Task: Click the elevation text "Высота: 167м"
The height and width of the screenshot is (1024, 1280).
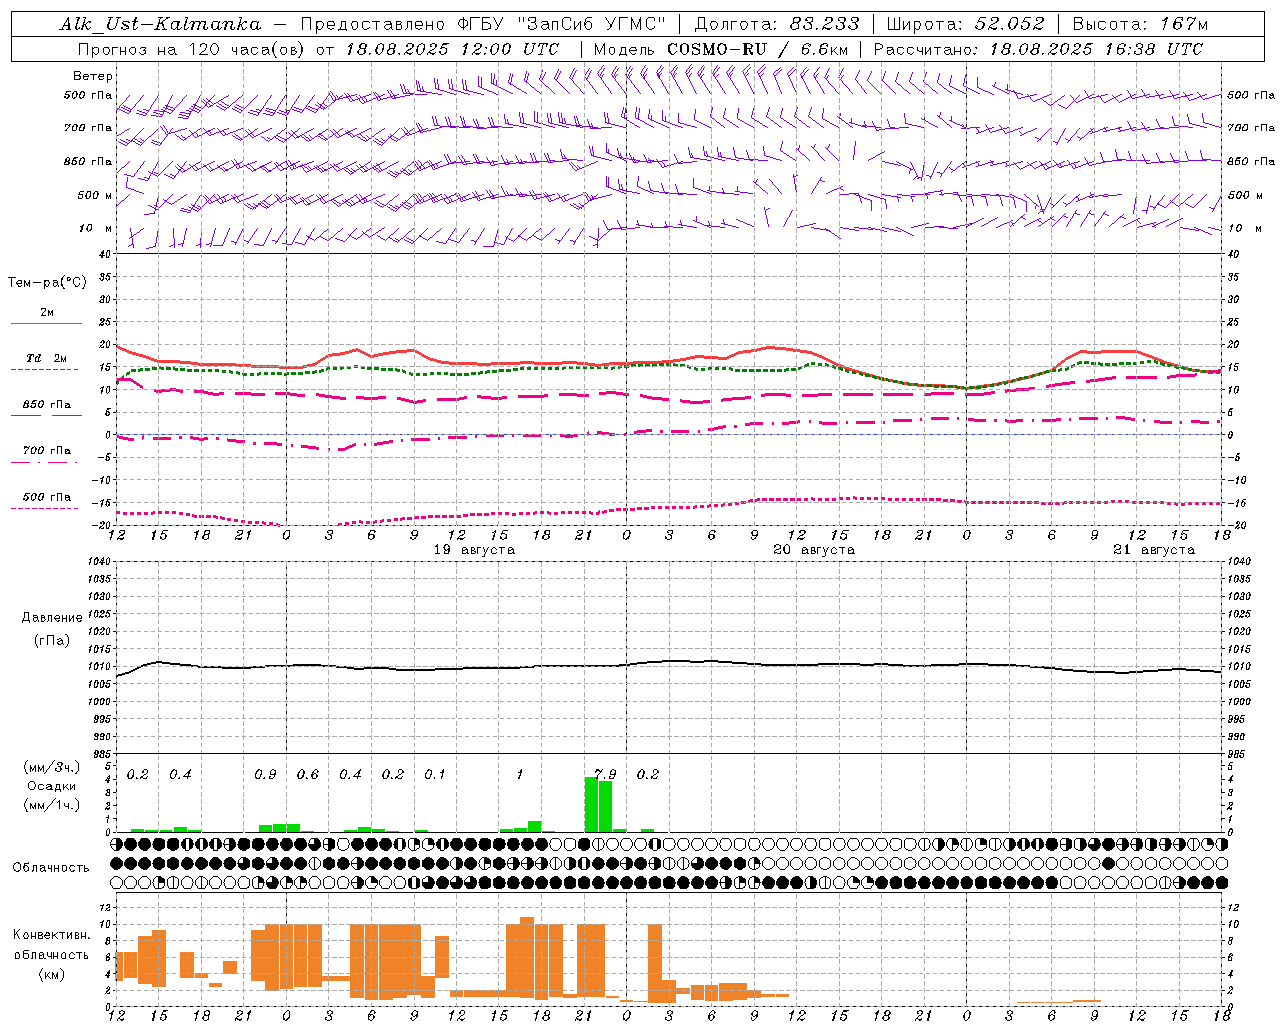Action: coord(1140,24)
